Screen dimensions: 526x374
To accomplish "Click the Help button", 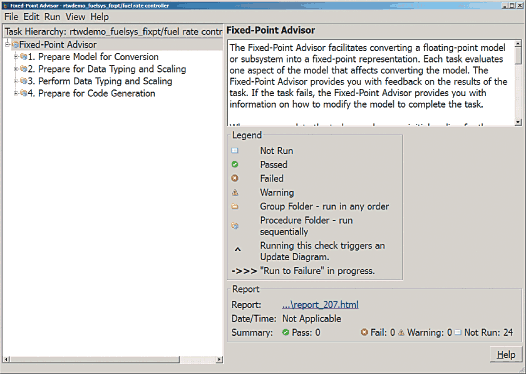I will coord(506,355).
